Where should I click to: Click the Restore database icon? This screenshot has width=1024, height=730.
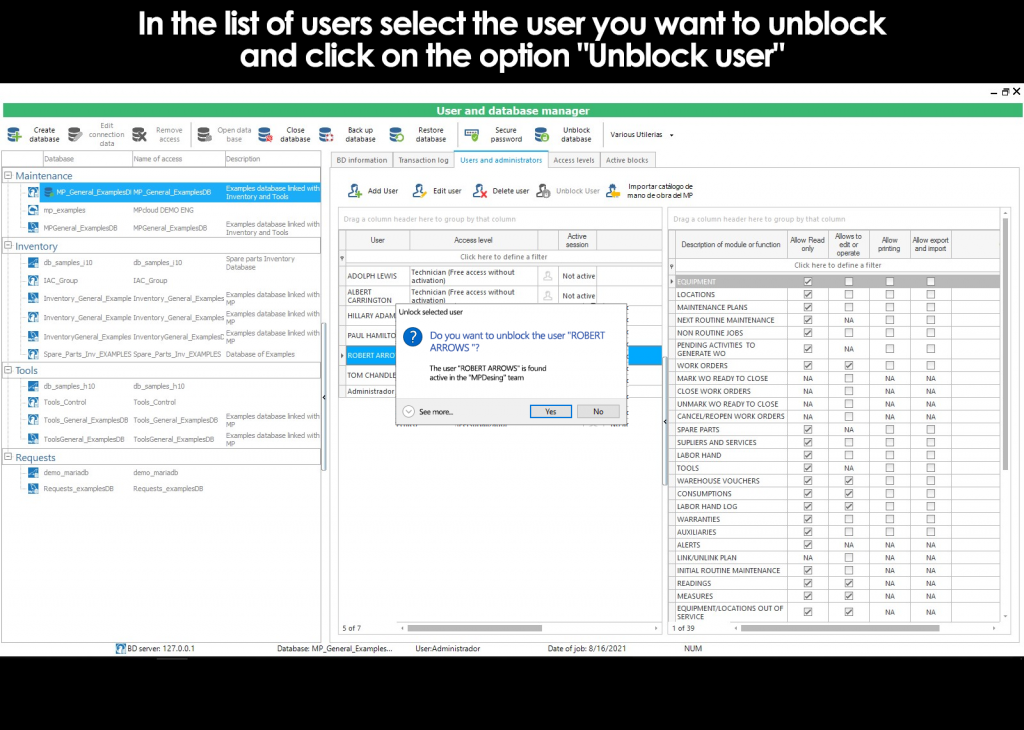click(x=396, y=135)
